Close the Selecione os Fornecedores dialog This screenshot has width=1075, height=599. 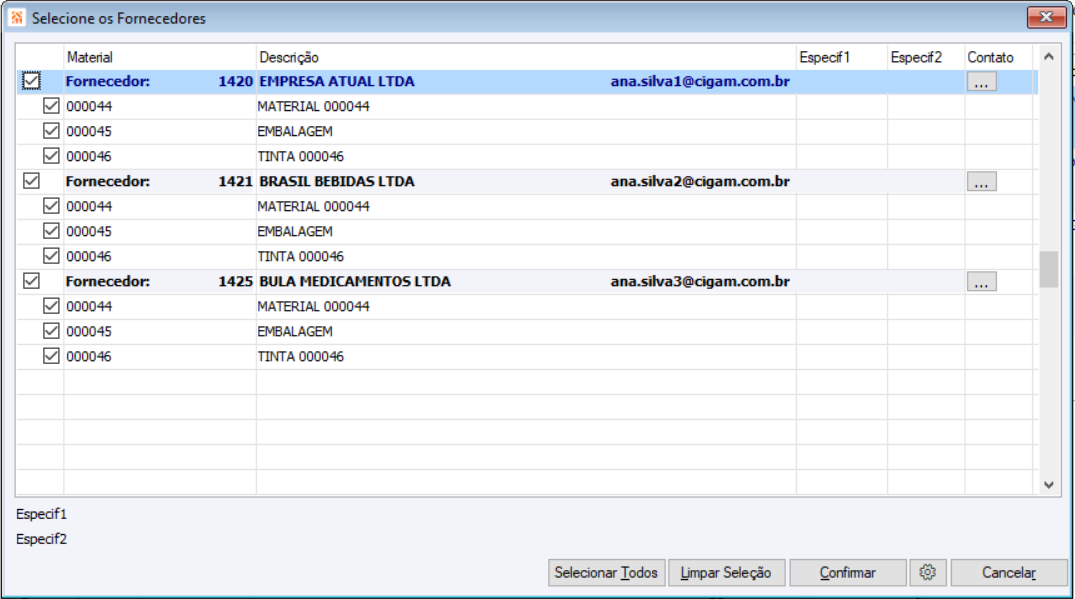tap(1046, 17)
